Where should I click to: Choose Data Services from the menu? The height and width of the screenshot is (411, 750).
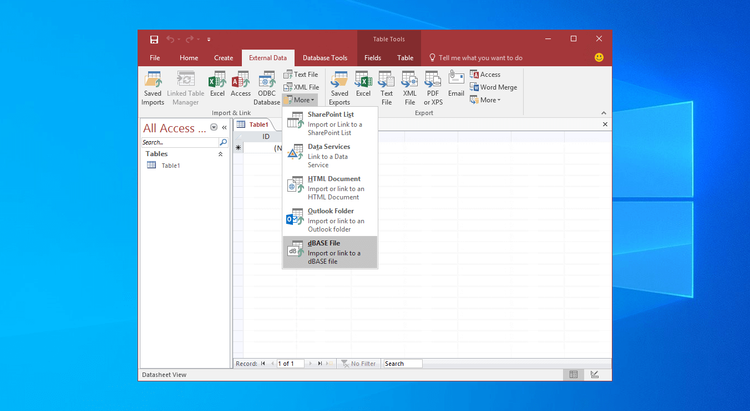click(330, 156)
